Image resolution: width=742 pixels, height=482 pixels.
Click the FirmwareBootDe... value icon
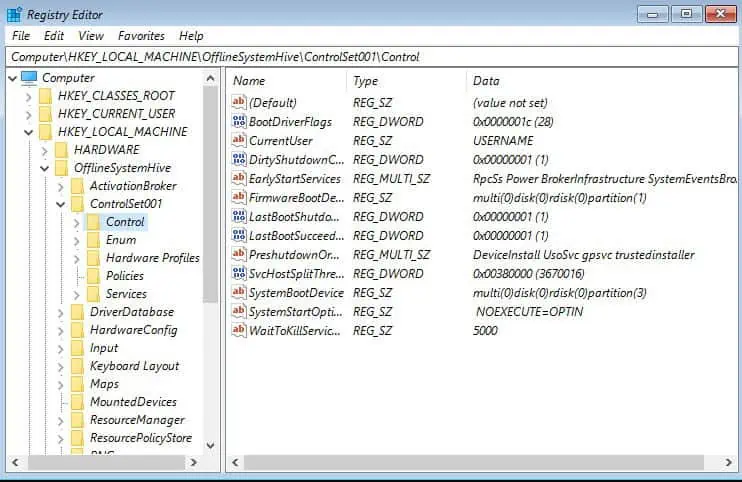[x=239, y=197]
